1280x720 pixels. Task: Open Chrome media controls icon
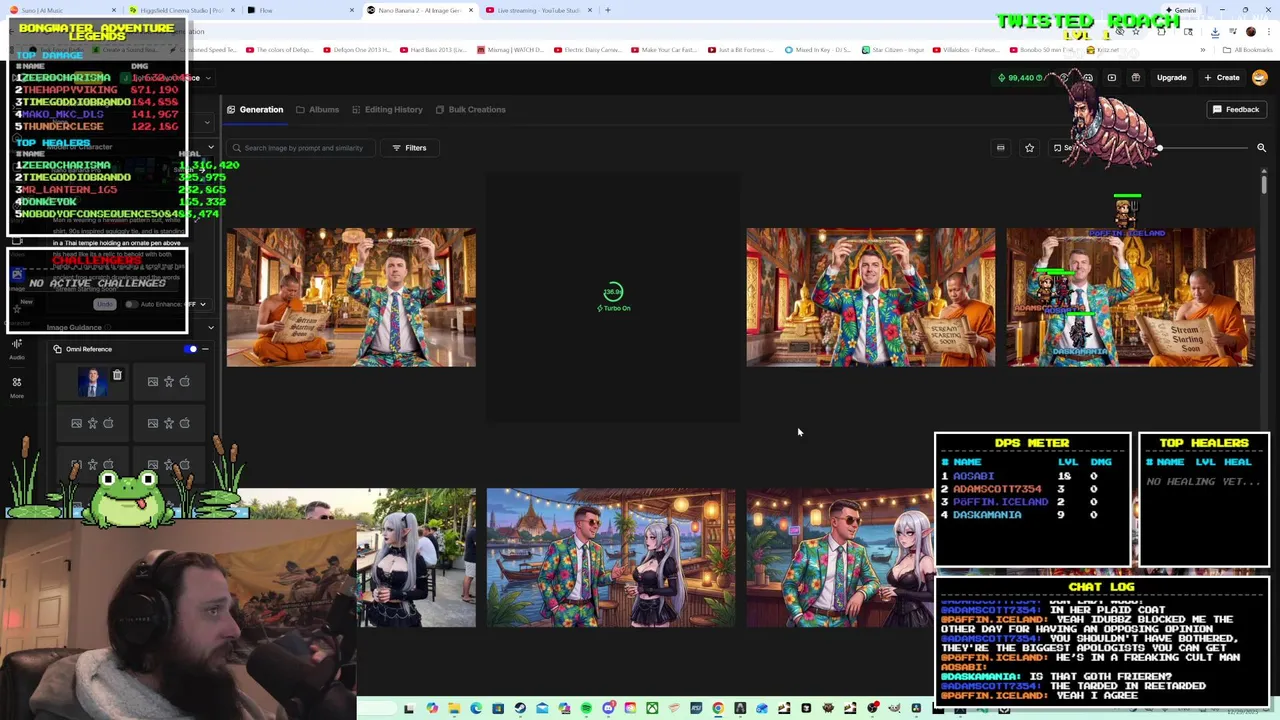(x=1232, y=31)
